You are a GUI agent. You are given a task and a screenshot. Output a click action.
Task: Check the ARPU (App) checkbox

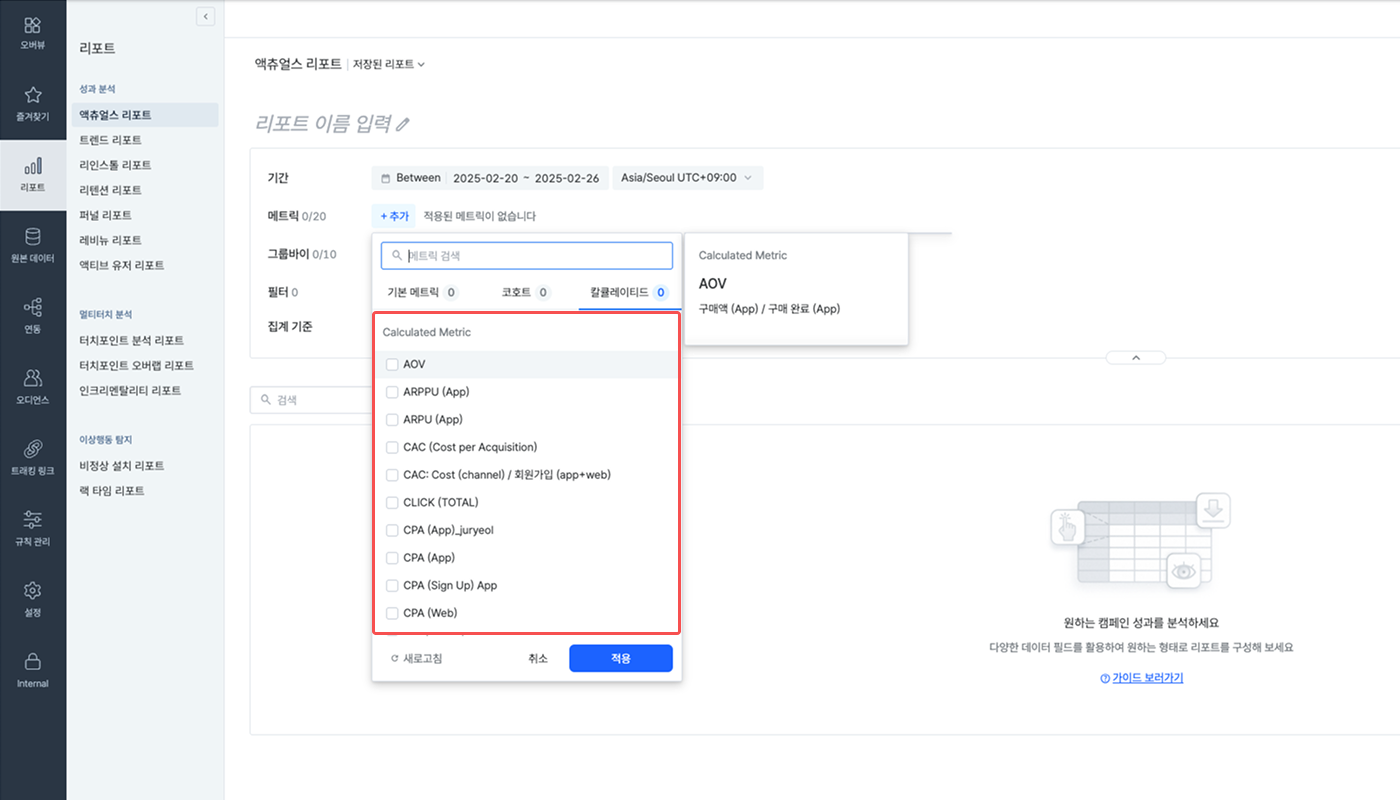[392, 419]
